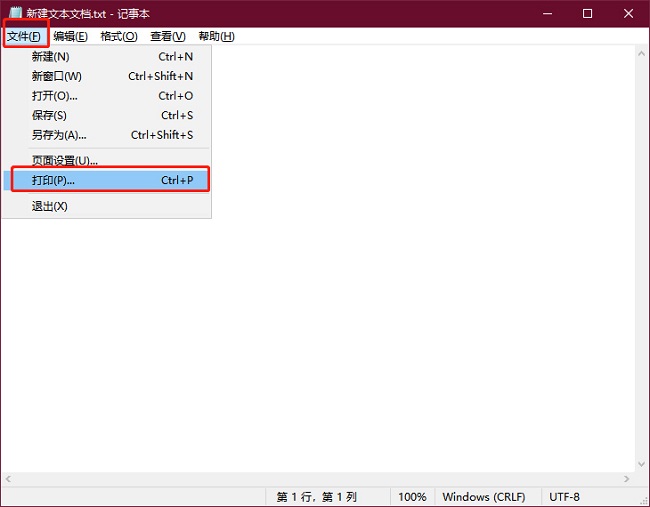Open the 格式(O) menu
Viewport: 650px width, 507px height.
coord(119,36)
